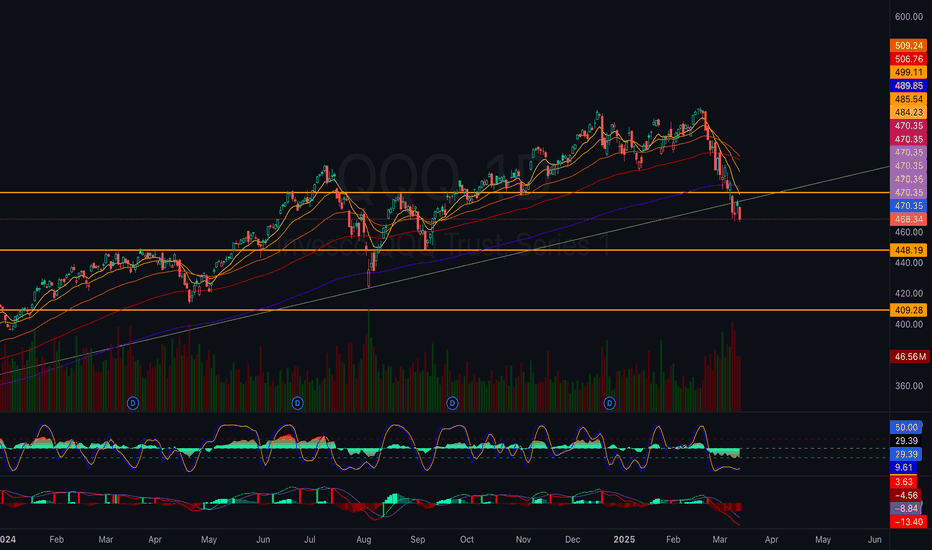Click the 50.00 oscillator value label
The height and width of the screenshot is (550, 932).
(x=906, y=428)
